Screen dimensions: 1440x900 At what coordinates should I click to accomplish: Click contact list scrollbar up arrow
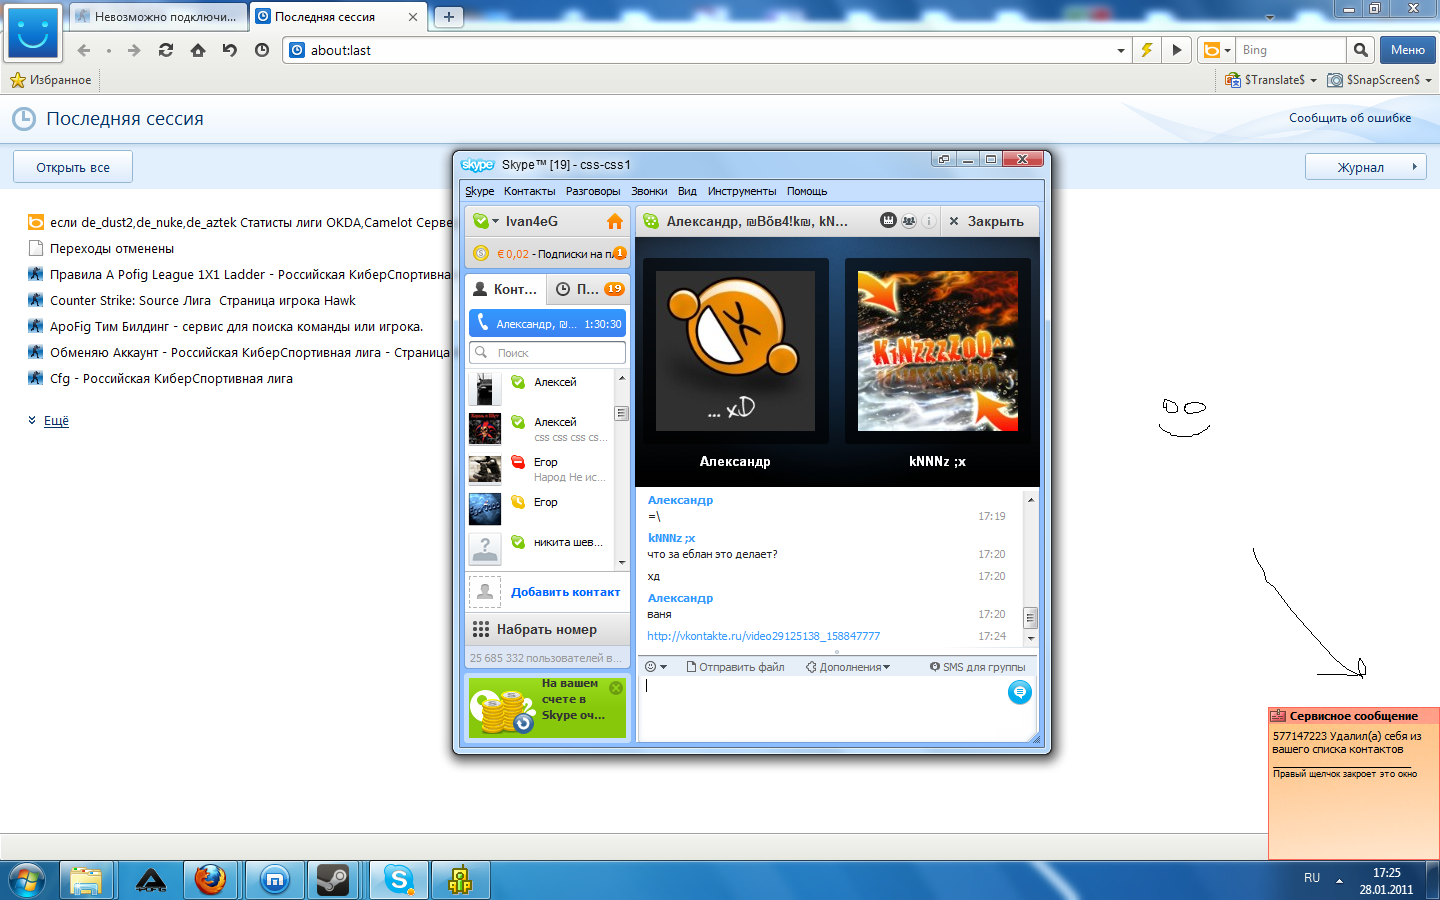click(622, 378)
